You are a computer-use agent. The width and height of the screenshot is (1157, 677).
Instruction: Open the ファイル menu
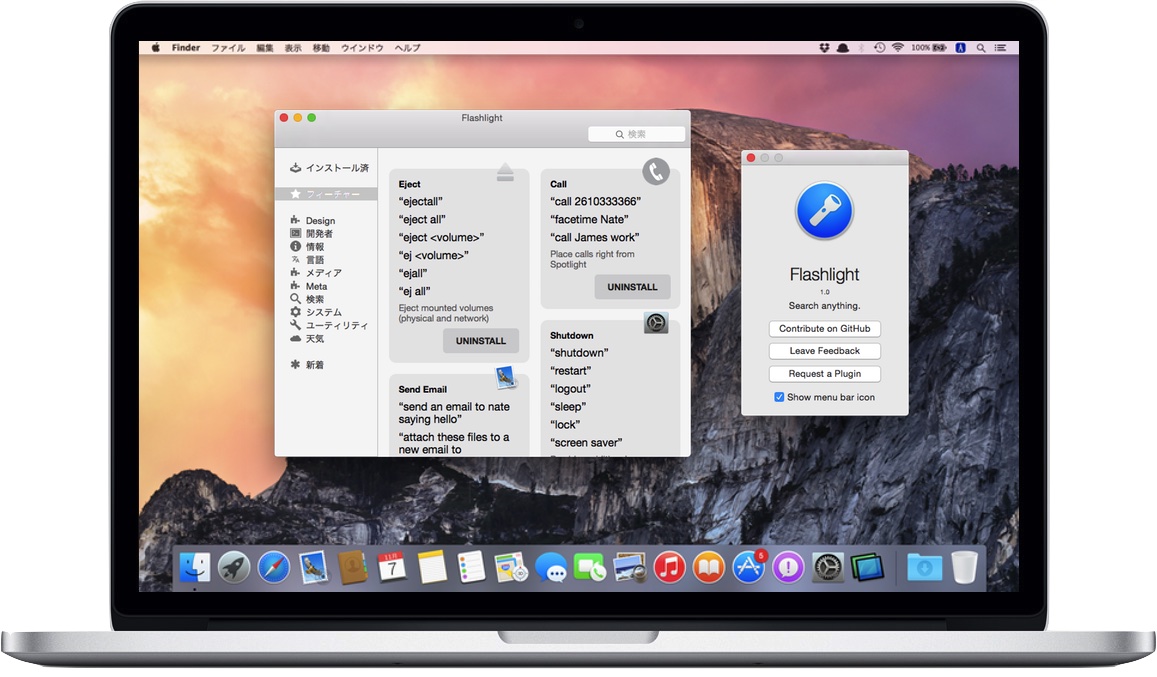click(x=228, y=48)
